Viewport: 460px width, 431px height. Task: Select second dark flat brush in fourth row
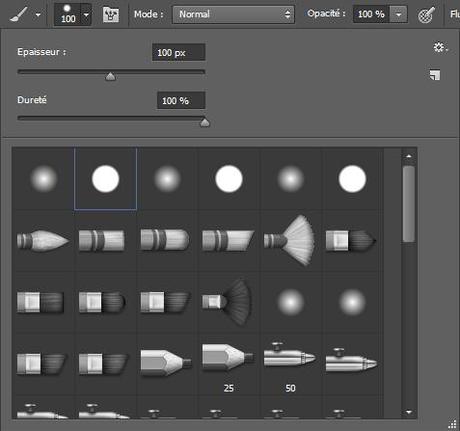tap(103, 364)
